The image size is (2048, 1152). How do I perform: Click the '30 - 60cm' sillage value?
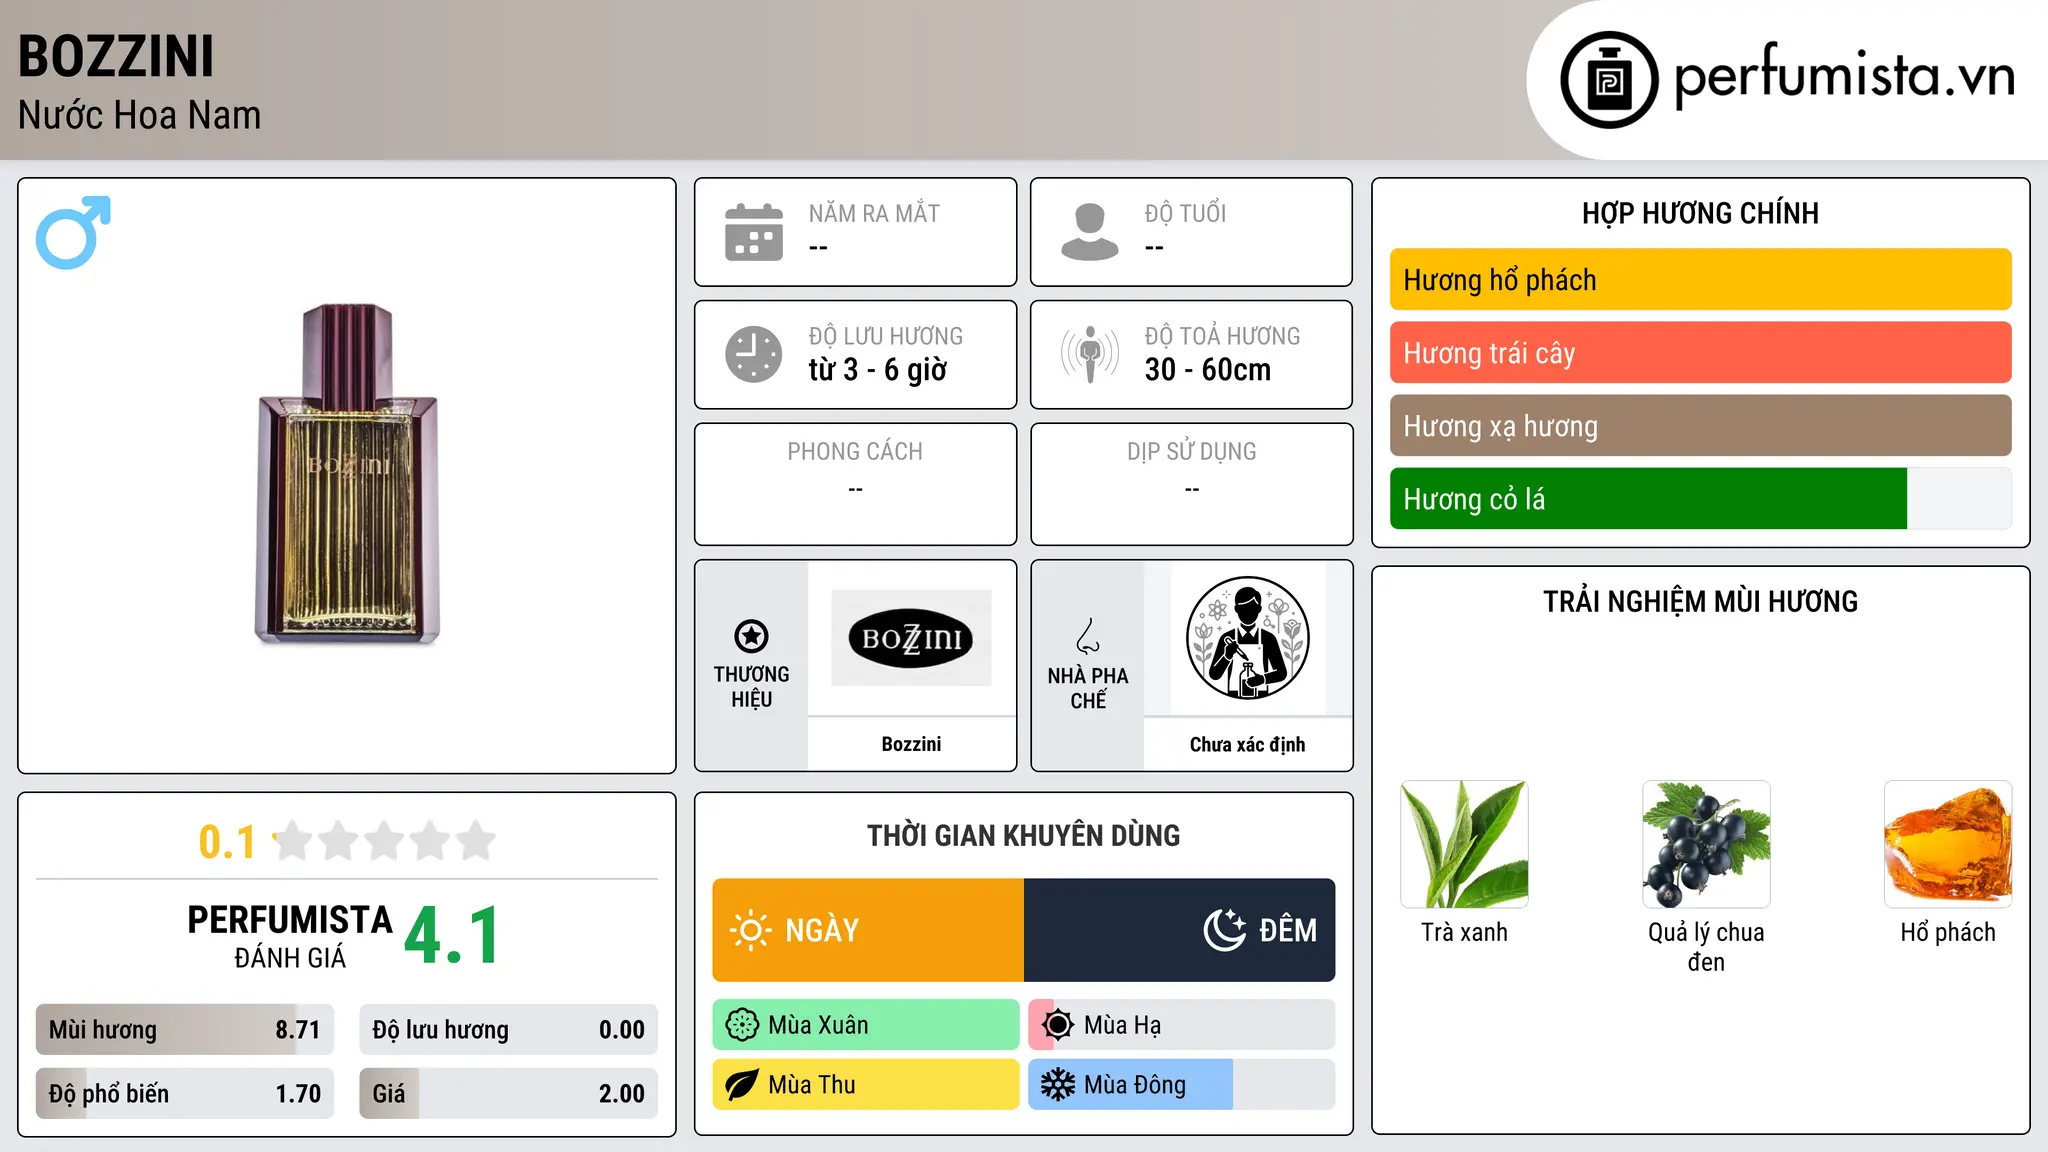pyautogui.click(x=1208, y=370)
